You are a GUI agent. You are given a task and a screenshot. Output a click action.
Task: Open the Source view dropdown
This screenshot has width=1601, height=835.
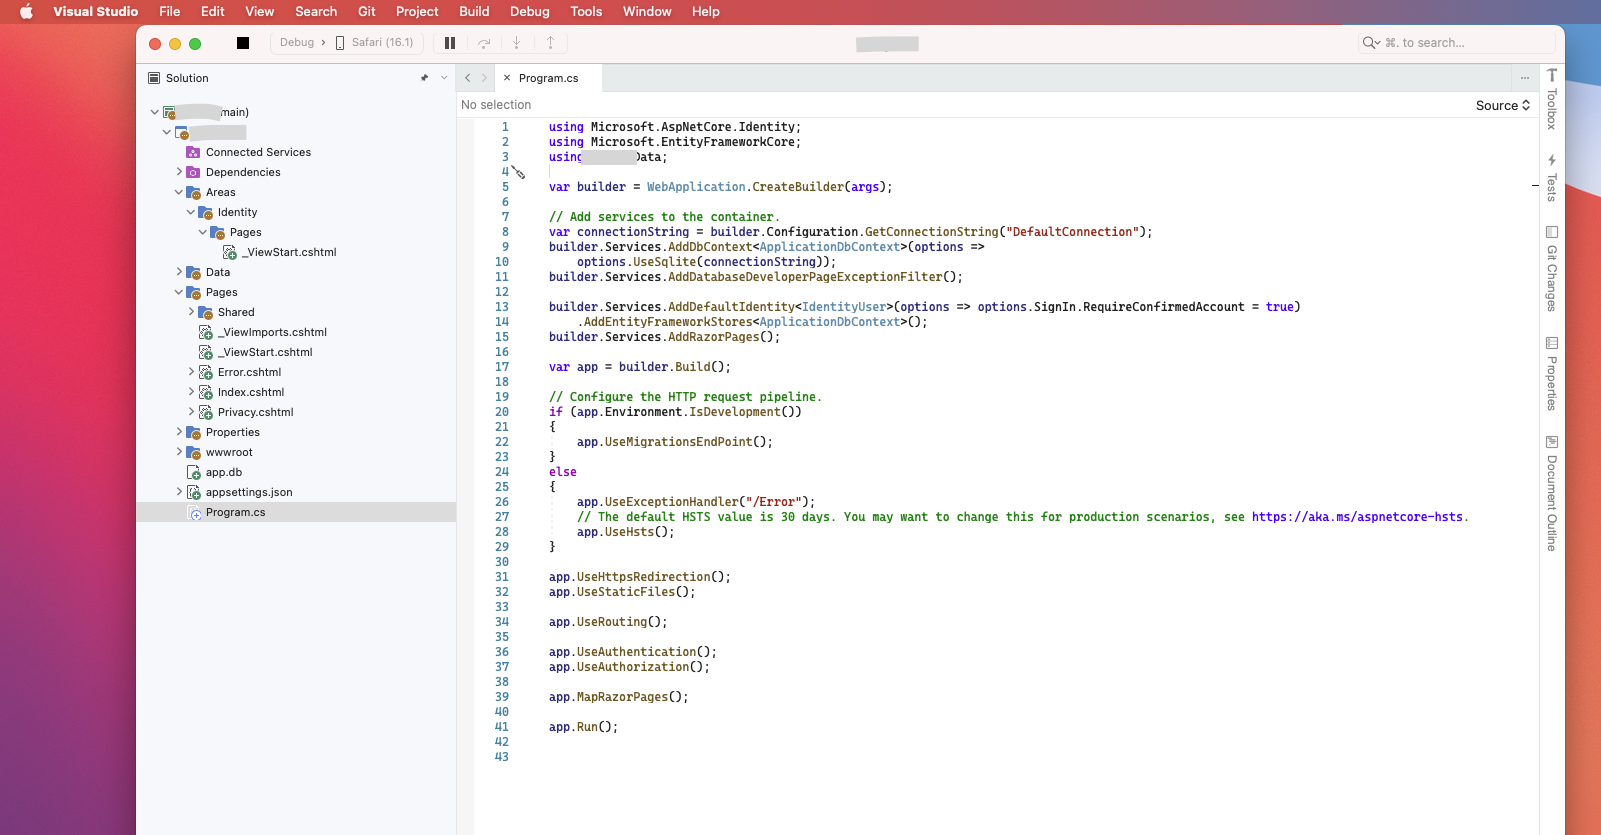click(x=1502, y=105)
